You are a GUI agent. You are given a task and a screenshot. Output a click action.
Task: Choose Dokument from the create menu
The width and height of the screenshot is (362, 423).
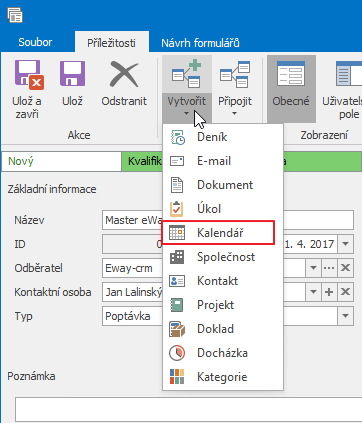click(223, 185)
